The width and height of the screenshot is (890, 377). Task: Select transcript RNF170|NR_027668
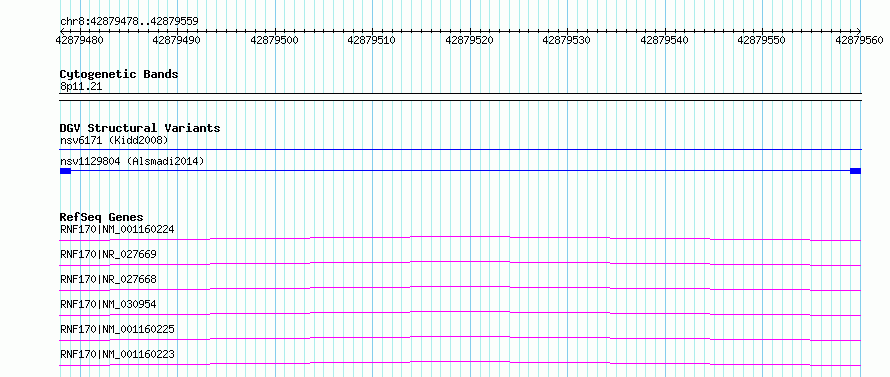(108, 279)
